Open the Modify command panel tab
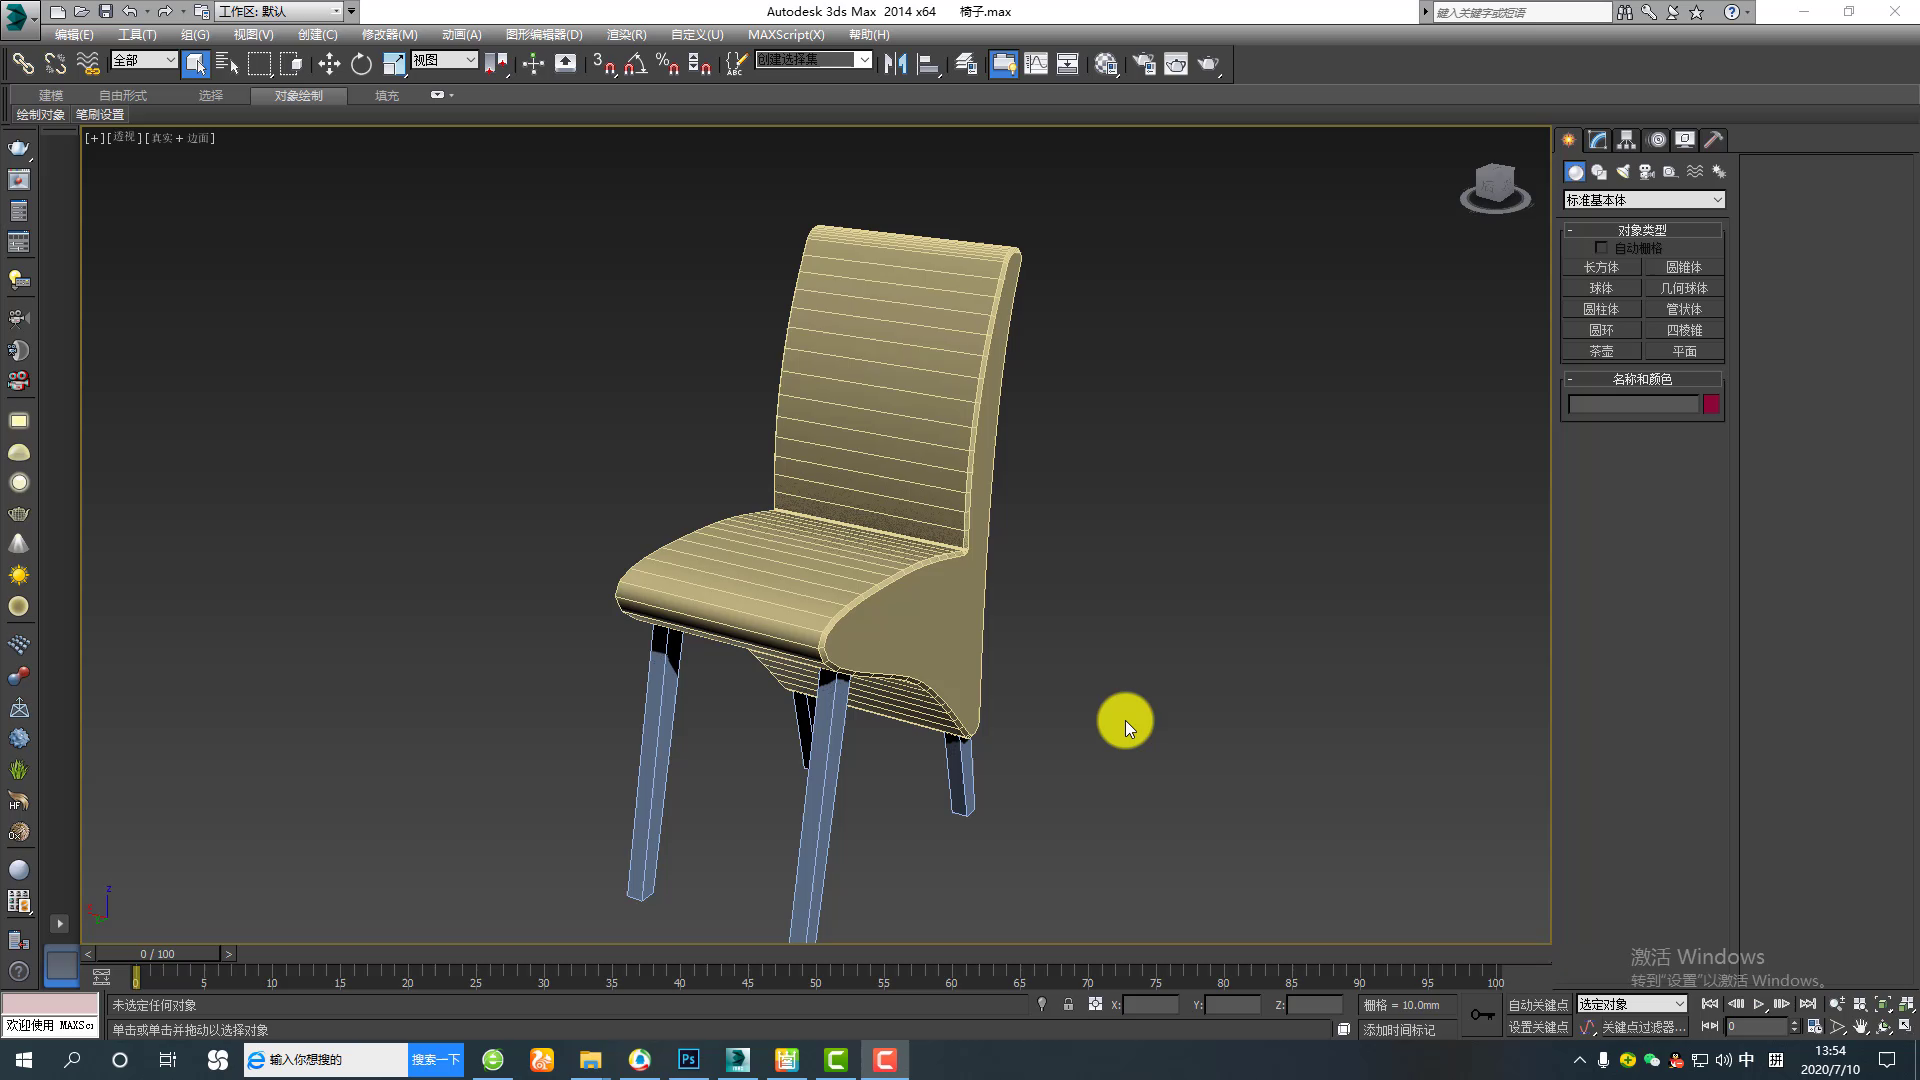This screenshot has height=1080, width=1920. (x=1597, y=140)
